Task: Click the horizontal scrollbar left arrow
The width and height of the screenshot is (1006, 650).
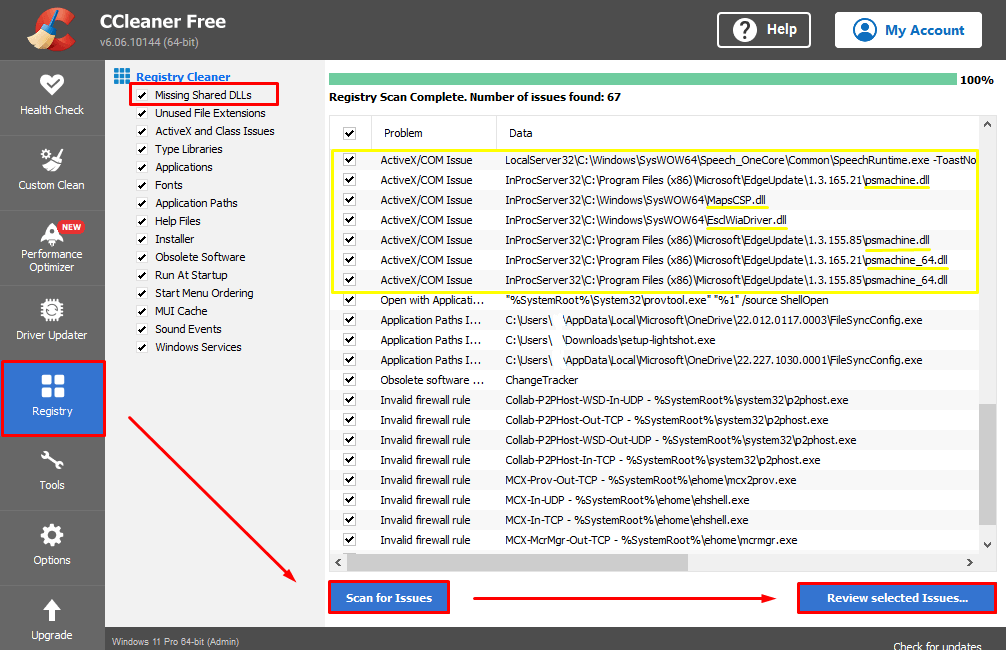Action: 339,562
